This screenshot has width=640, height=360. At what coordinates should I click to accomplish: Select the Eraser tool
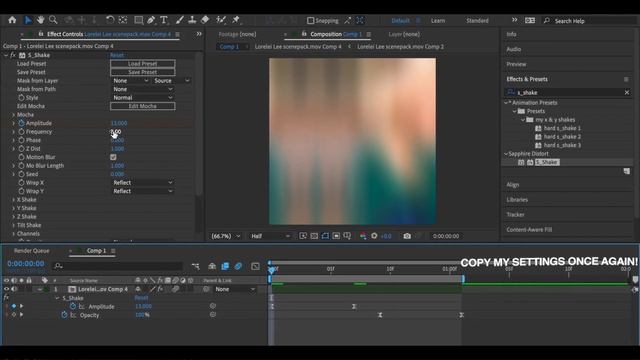click(205, 20)
